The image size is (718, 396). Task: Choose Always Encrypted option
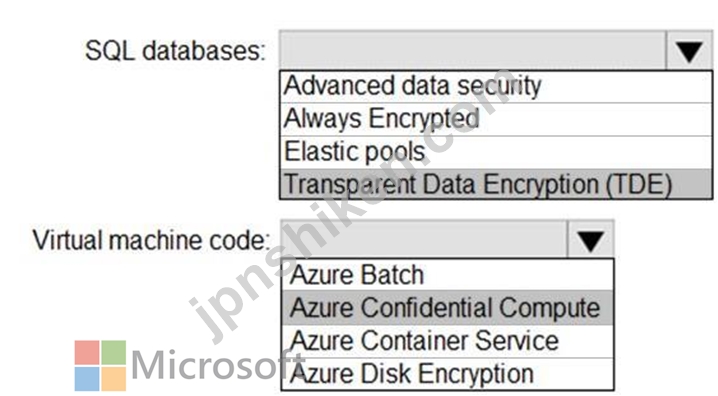coord(496,119)
